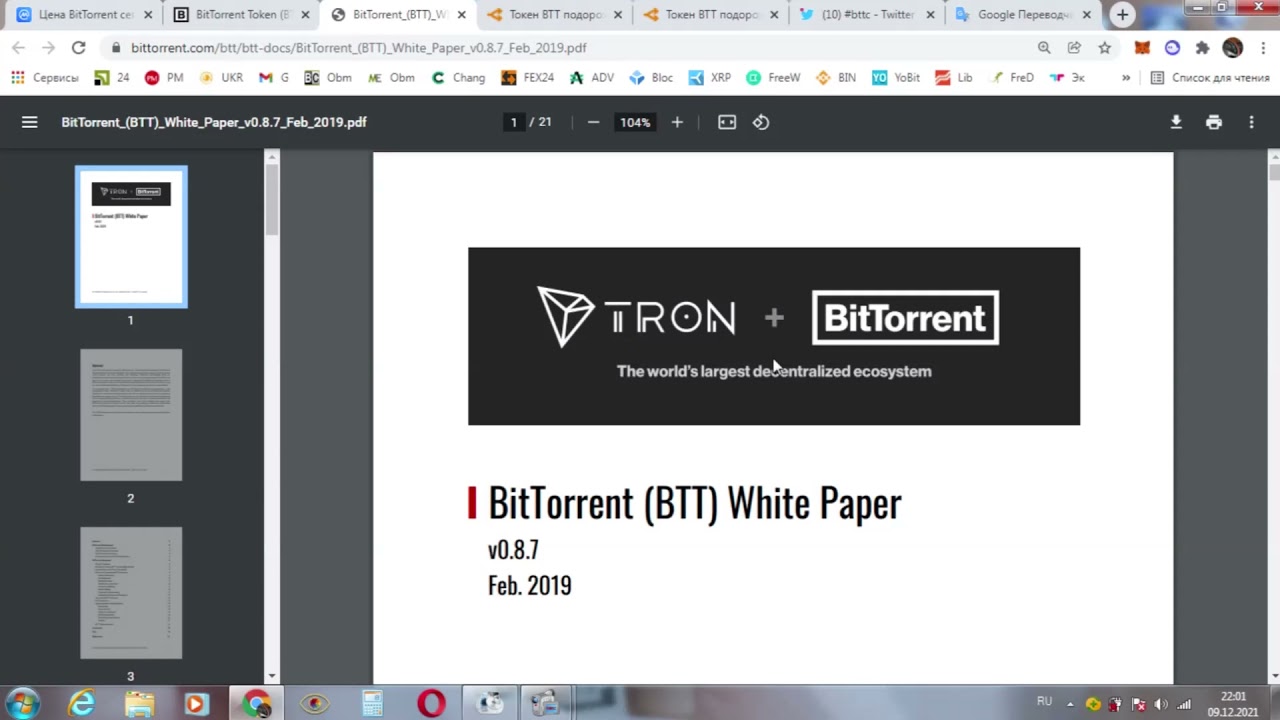The height and width of the screenshot is (720, 1280).
Task: Print the PDF document
Action: [x=1214, y=122]
